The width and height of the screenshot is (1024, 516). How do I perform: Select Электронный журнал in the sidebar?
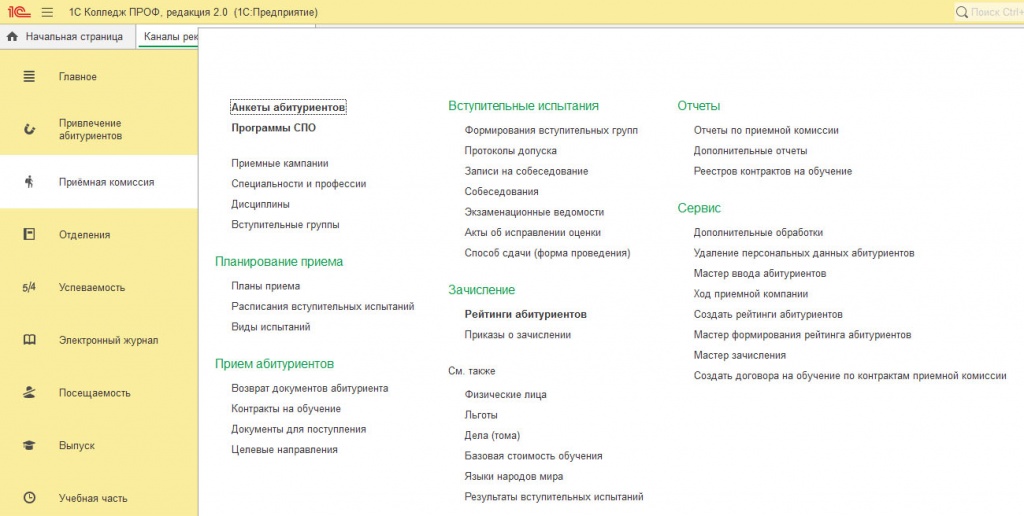click(x=108, y=340)
